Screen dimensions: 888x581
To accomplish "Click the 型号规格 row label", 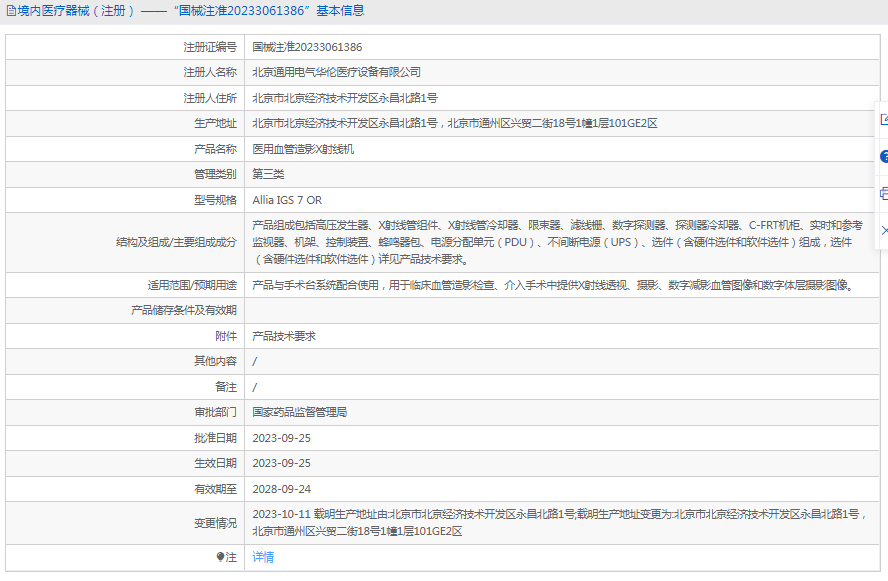I will (215, 200).
